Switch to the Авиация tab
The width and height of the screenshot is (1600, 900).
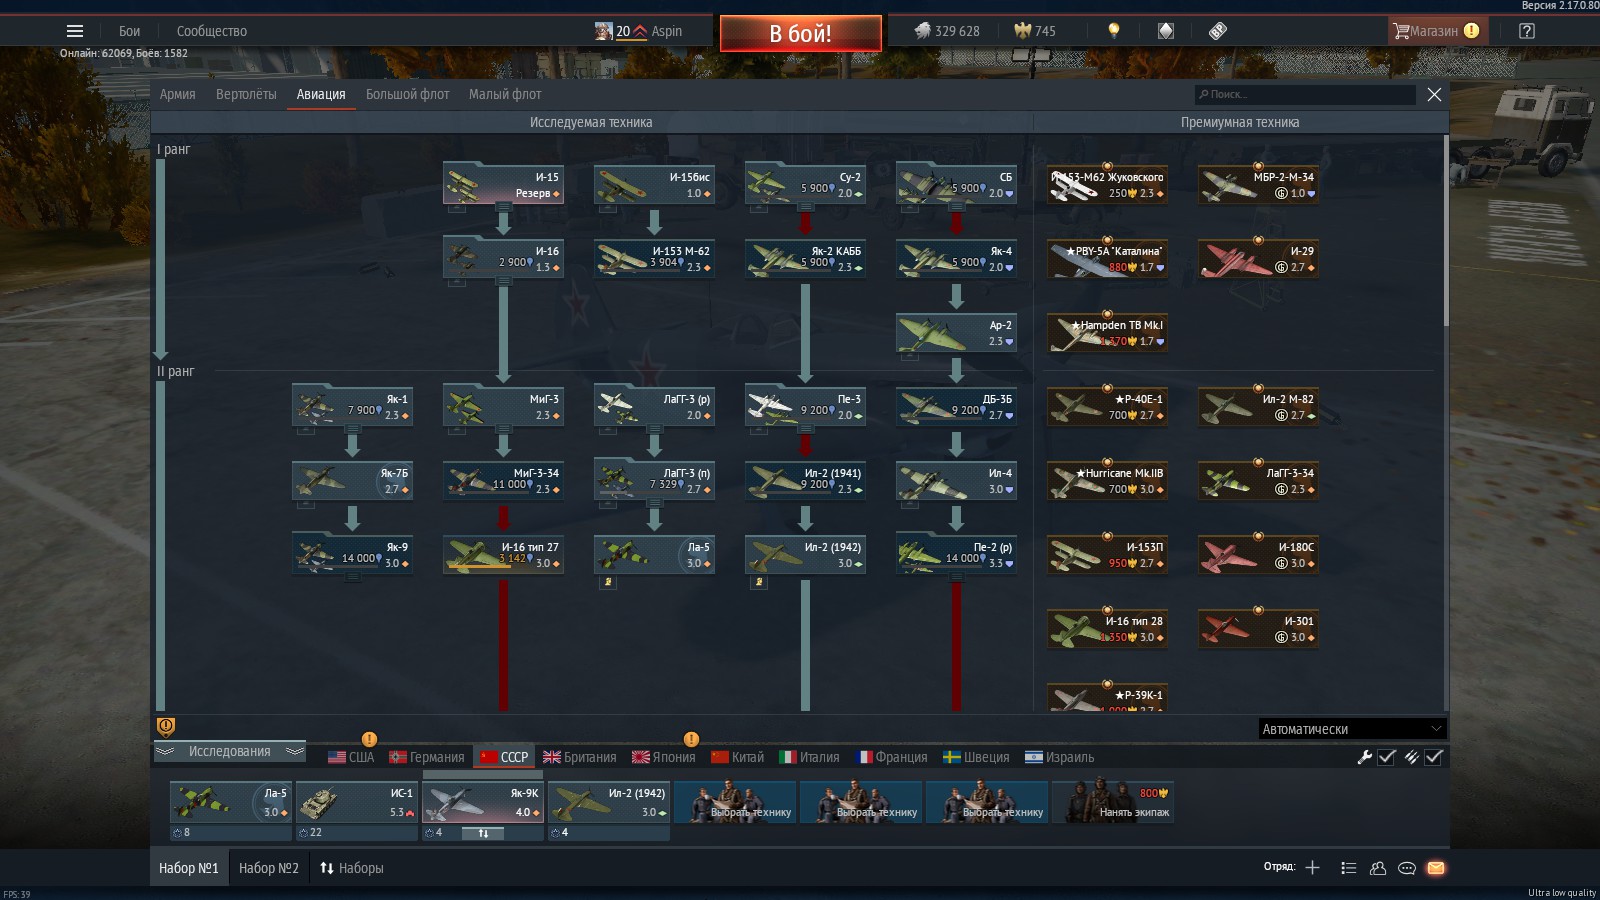[x=321, y=94]
